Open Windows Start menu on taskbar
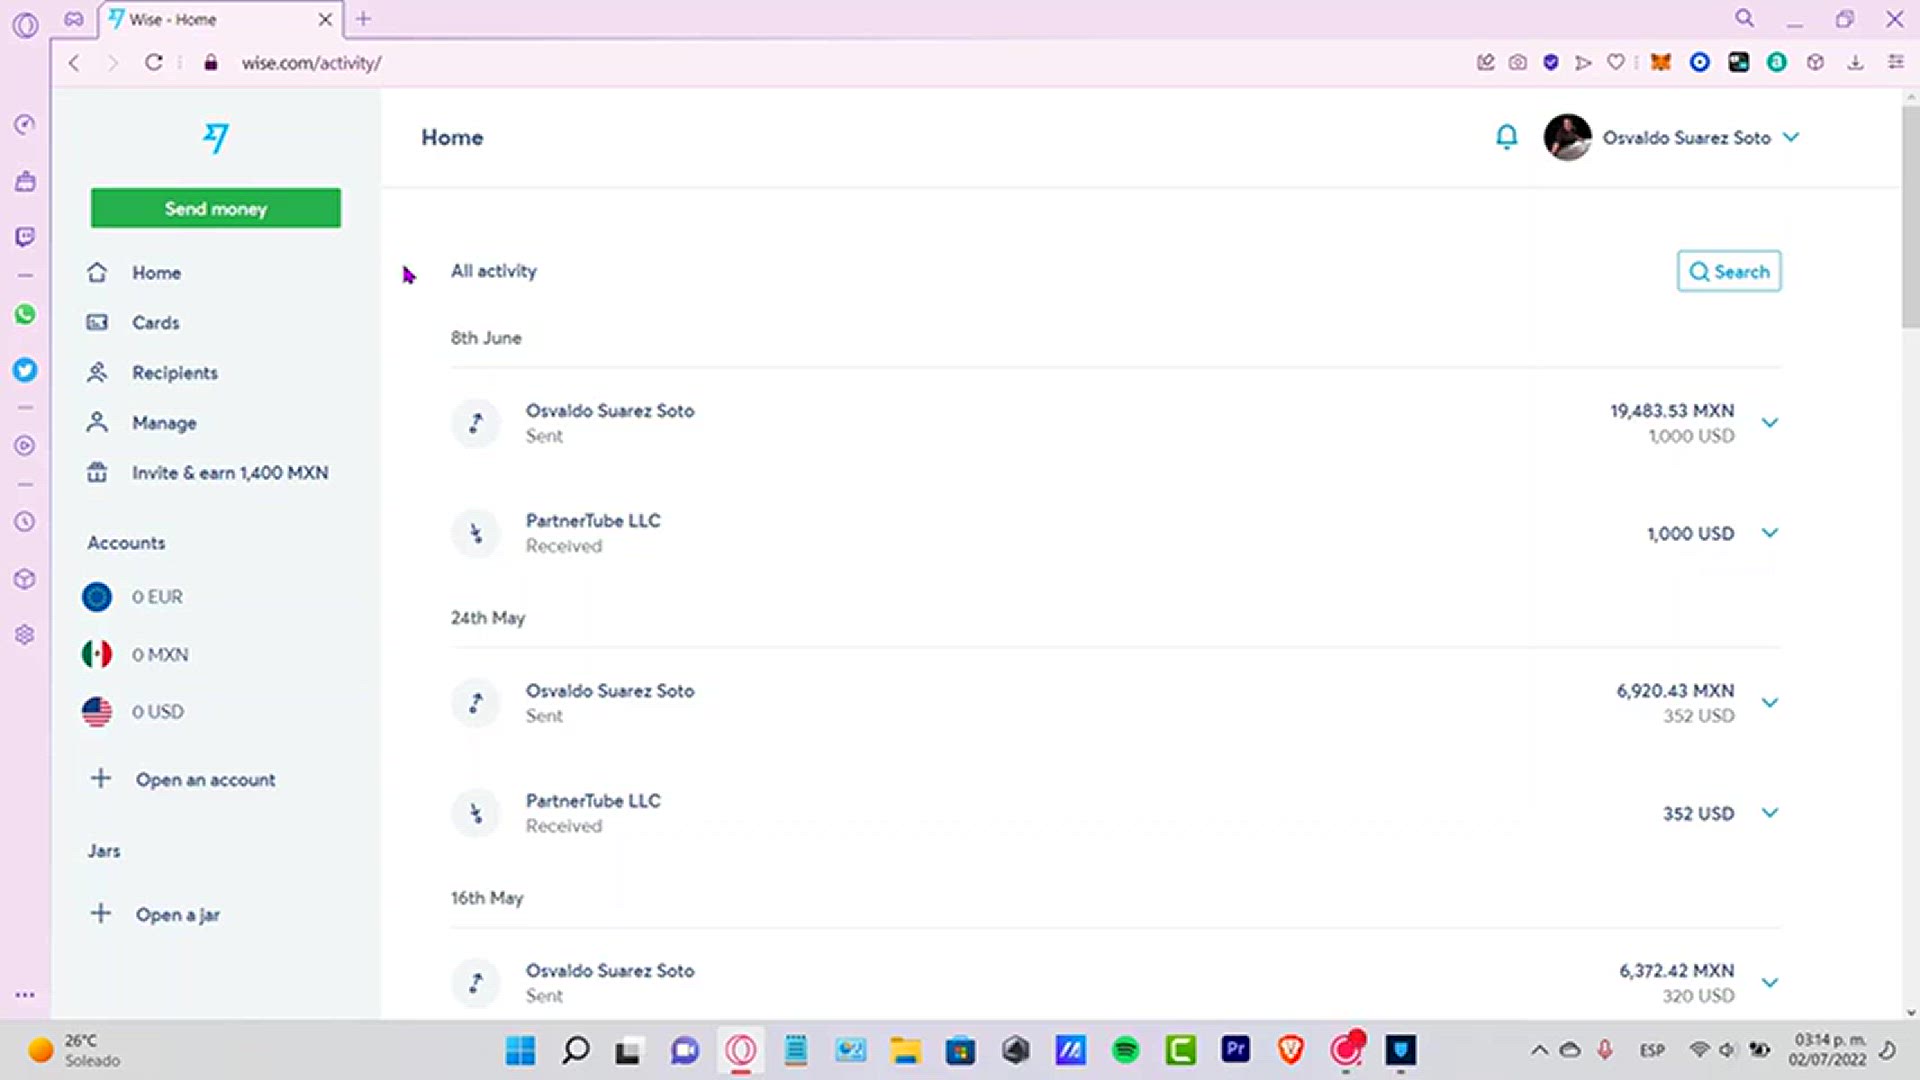 (x=520, y=1050)
